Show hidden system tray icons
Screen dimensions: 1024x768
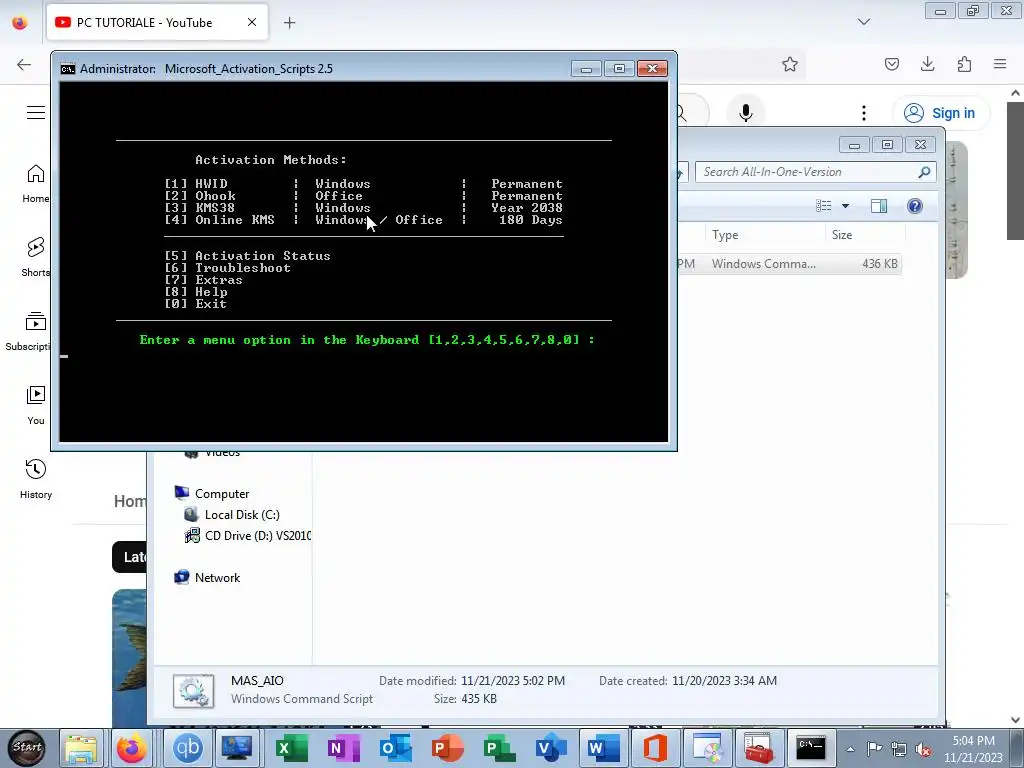point(850,749)
